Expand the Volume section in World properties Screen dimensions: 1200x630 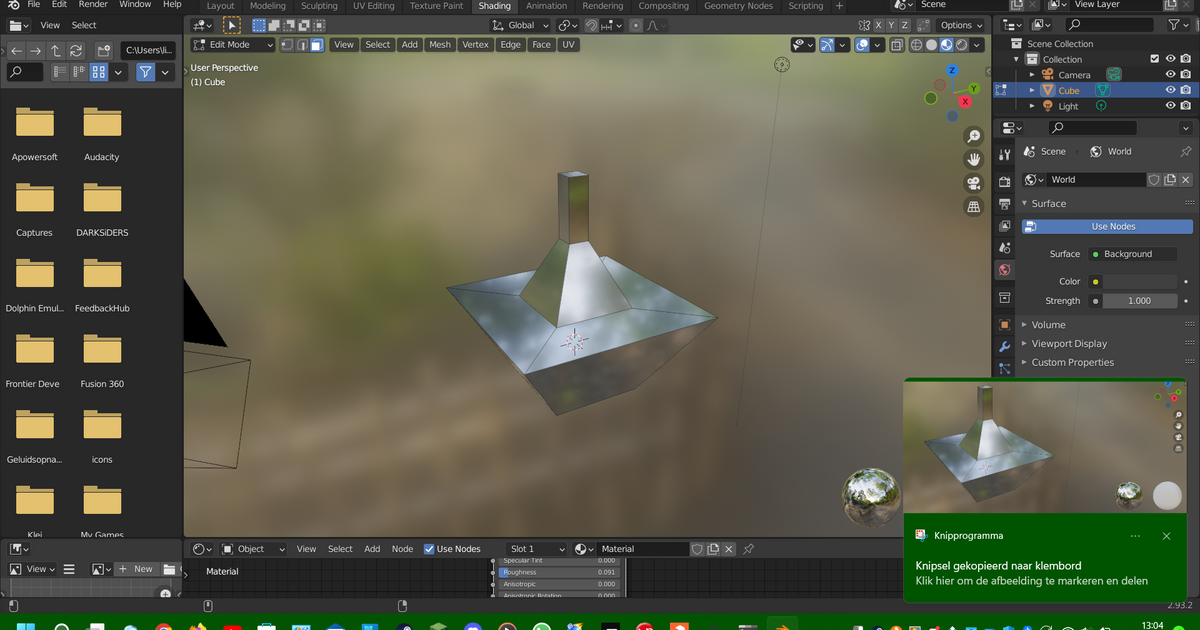coord(1050,324)
